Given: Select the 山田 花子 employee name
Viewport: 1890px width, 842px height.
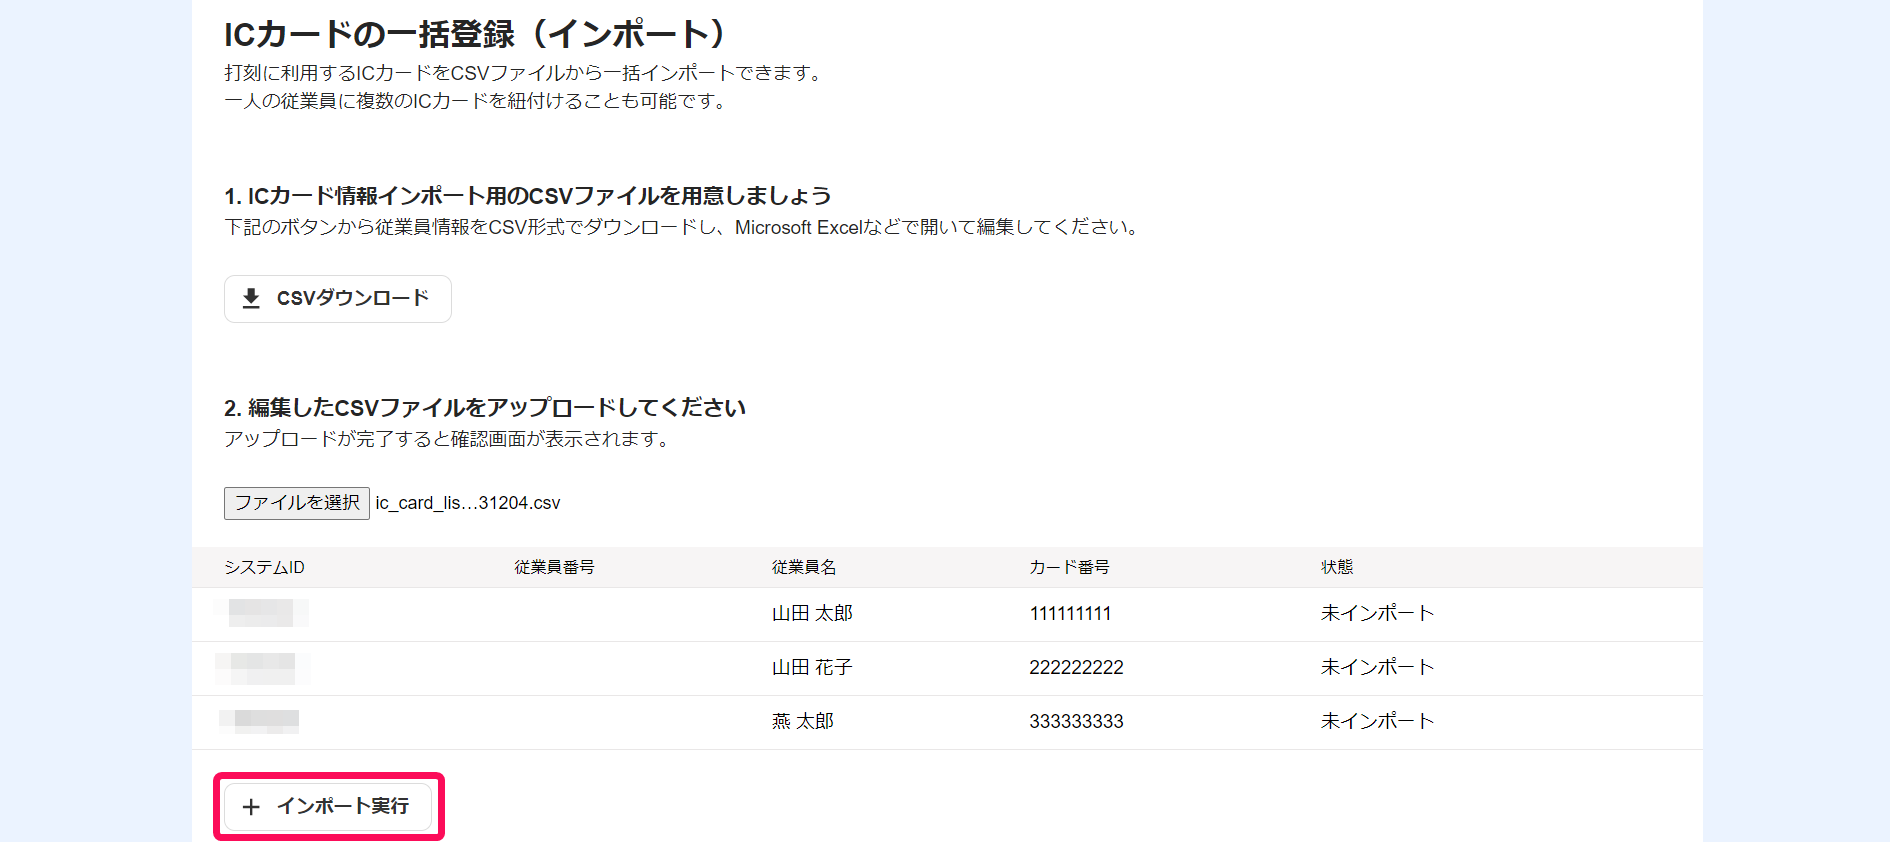Looking at the screenshot, I should coord(812,667).
